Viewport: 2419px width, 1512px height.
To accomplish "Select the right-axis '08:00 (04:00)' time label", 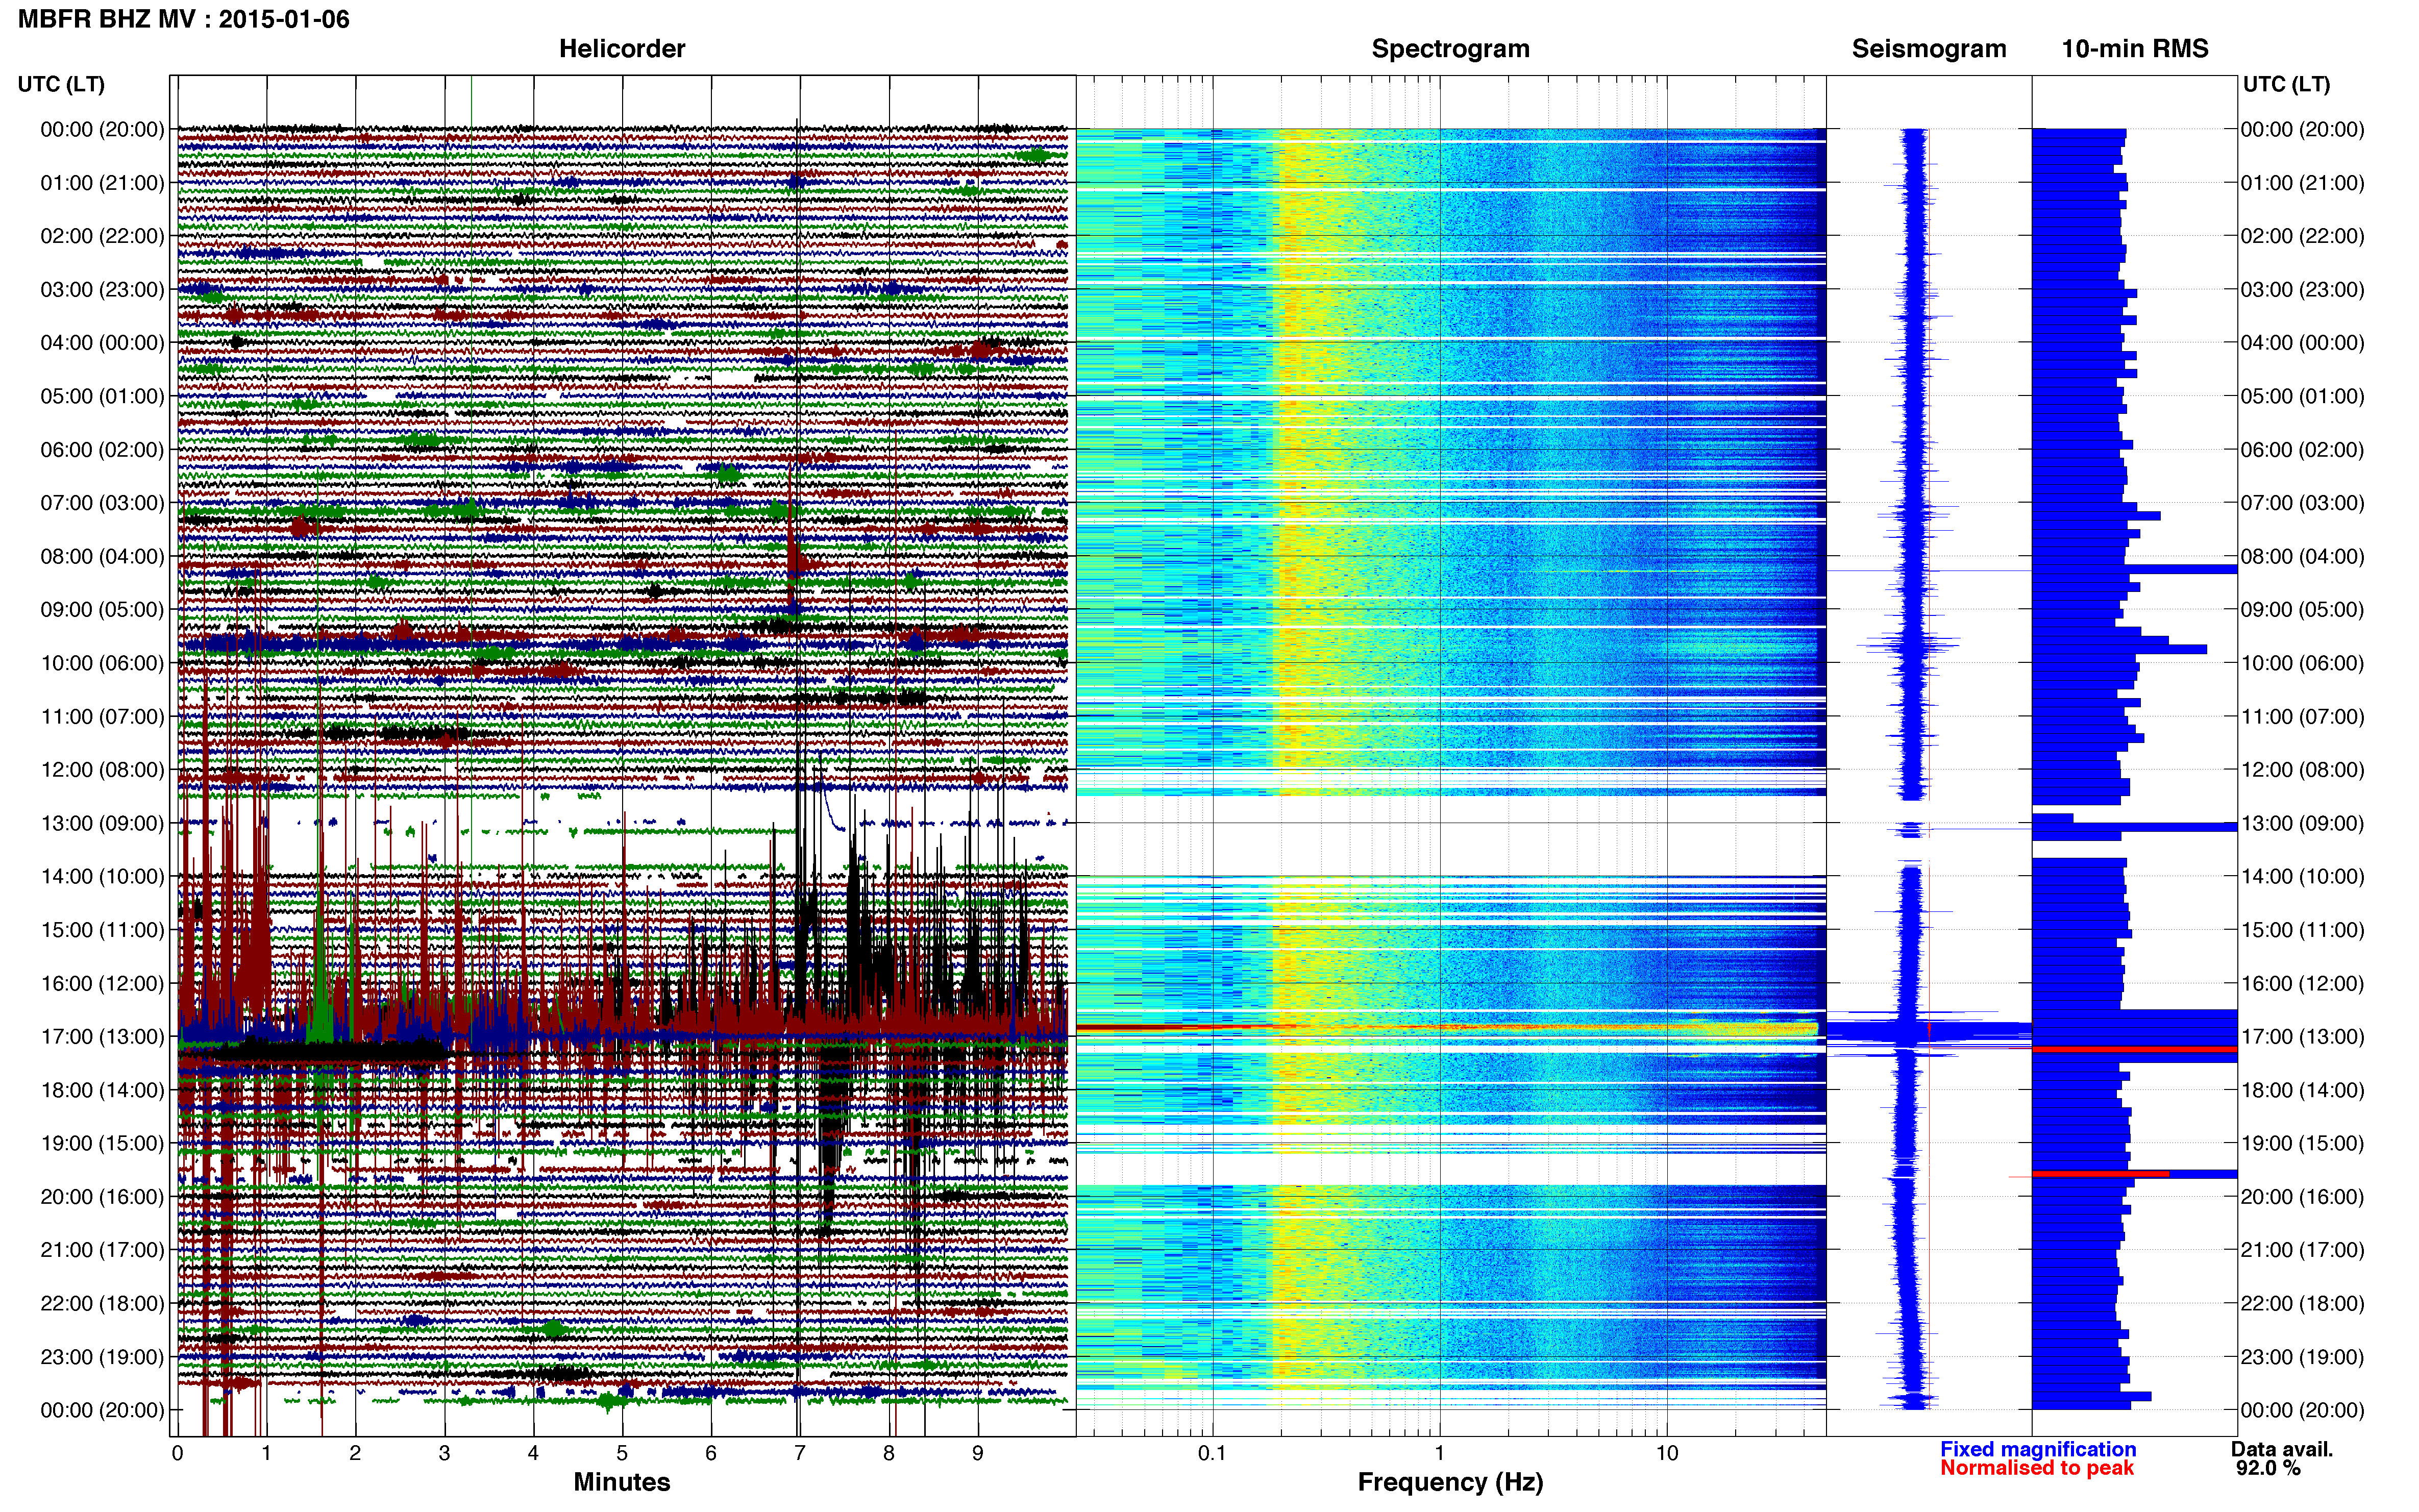I will [x=2302, y=556].
